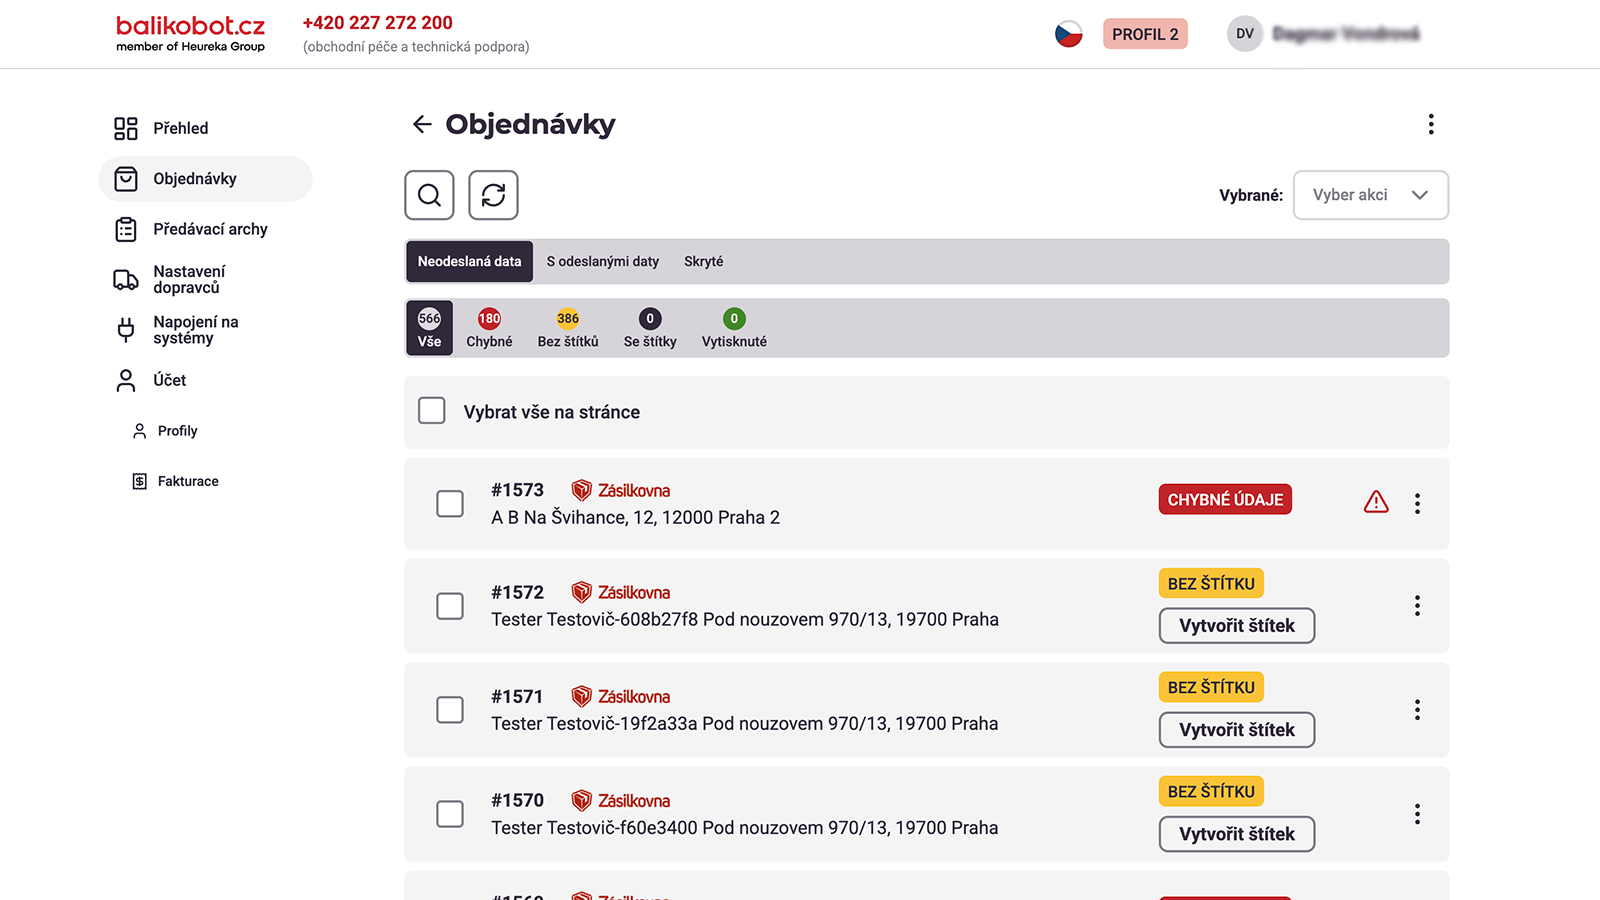Tick the checkbox for order #1571
This screenshot has width=1600, height=900.
(x=450, y=710)
